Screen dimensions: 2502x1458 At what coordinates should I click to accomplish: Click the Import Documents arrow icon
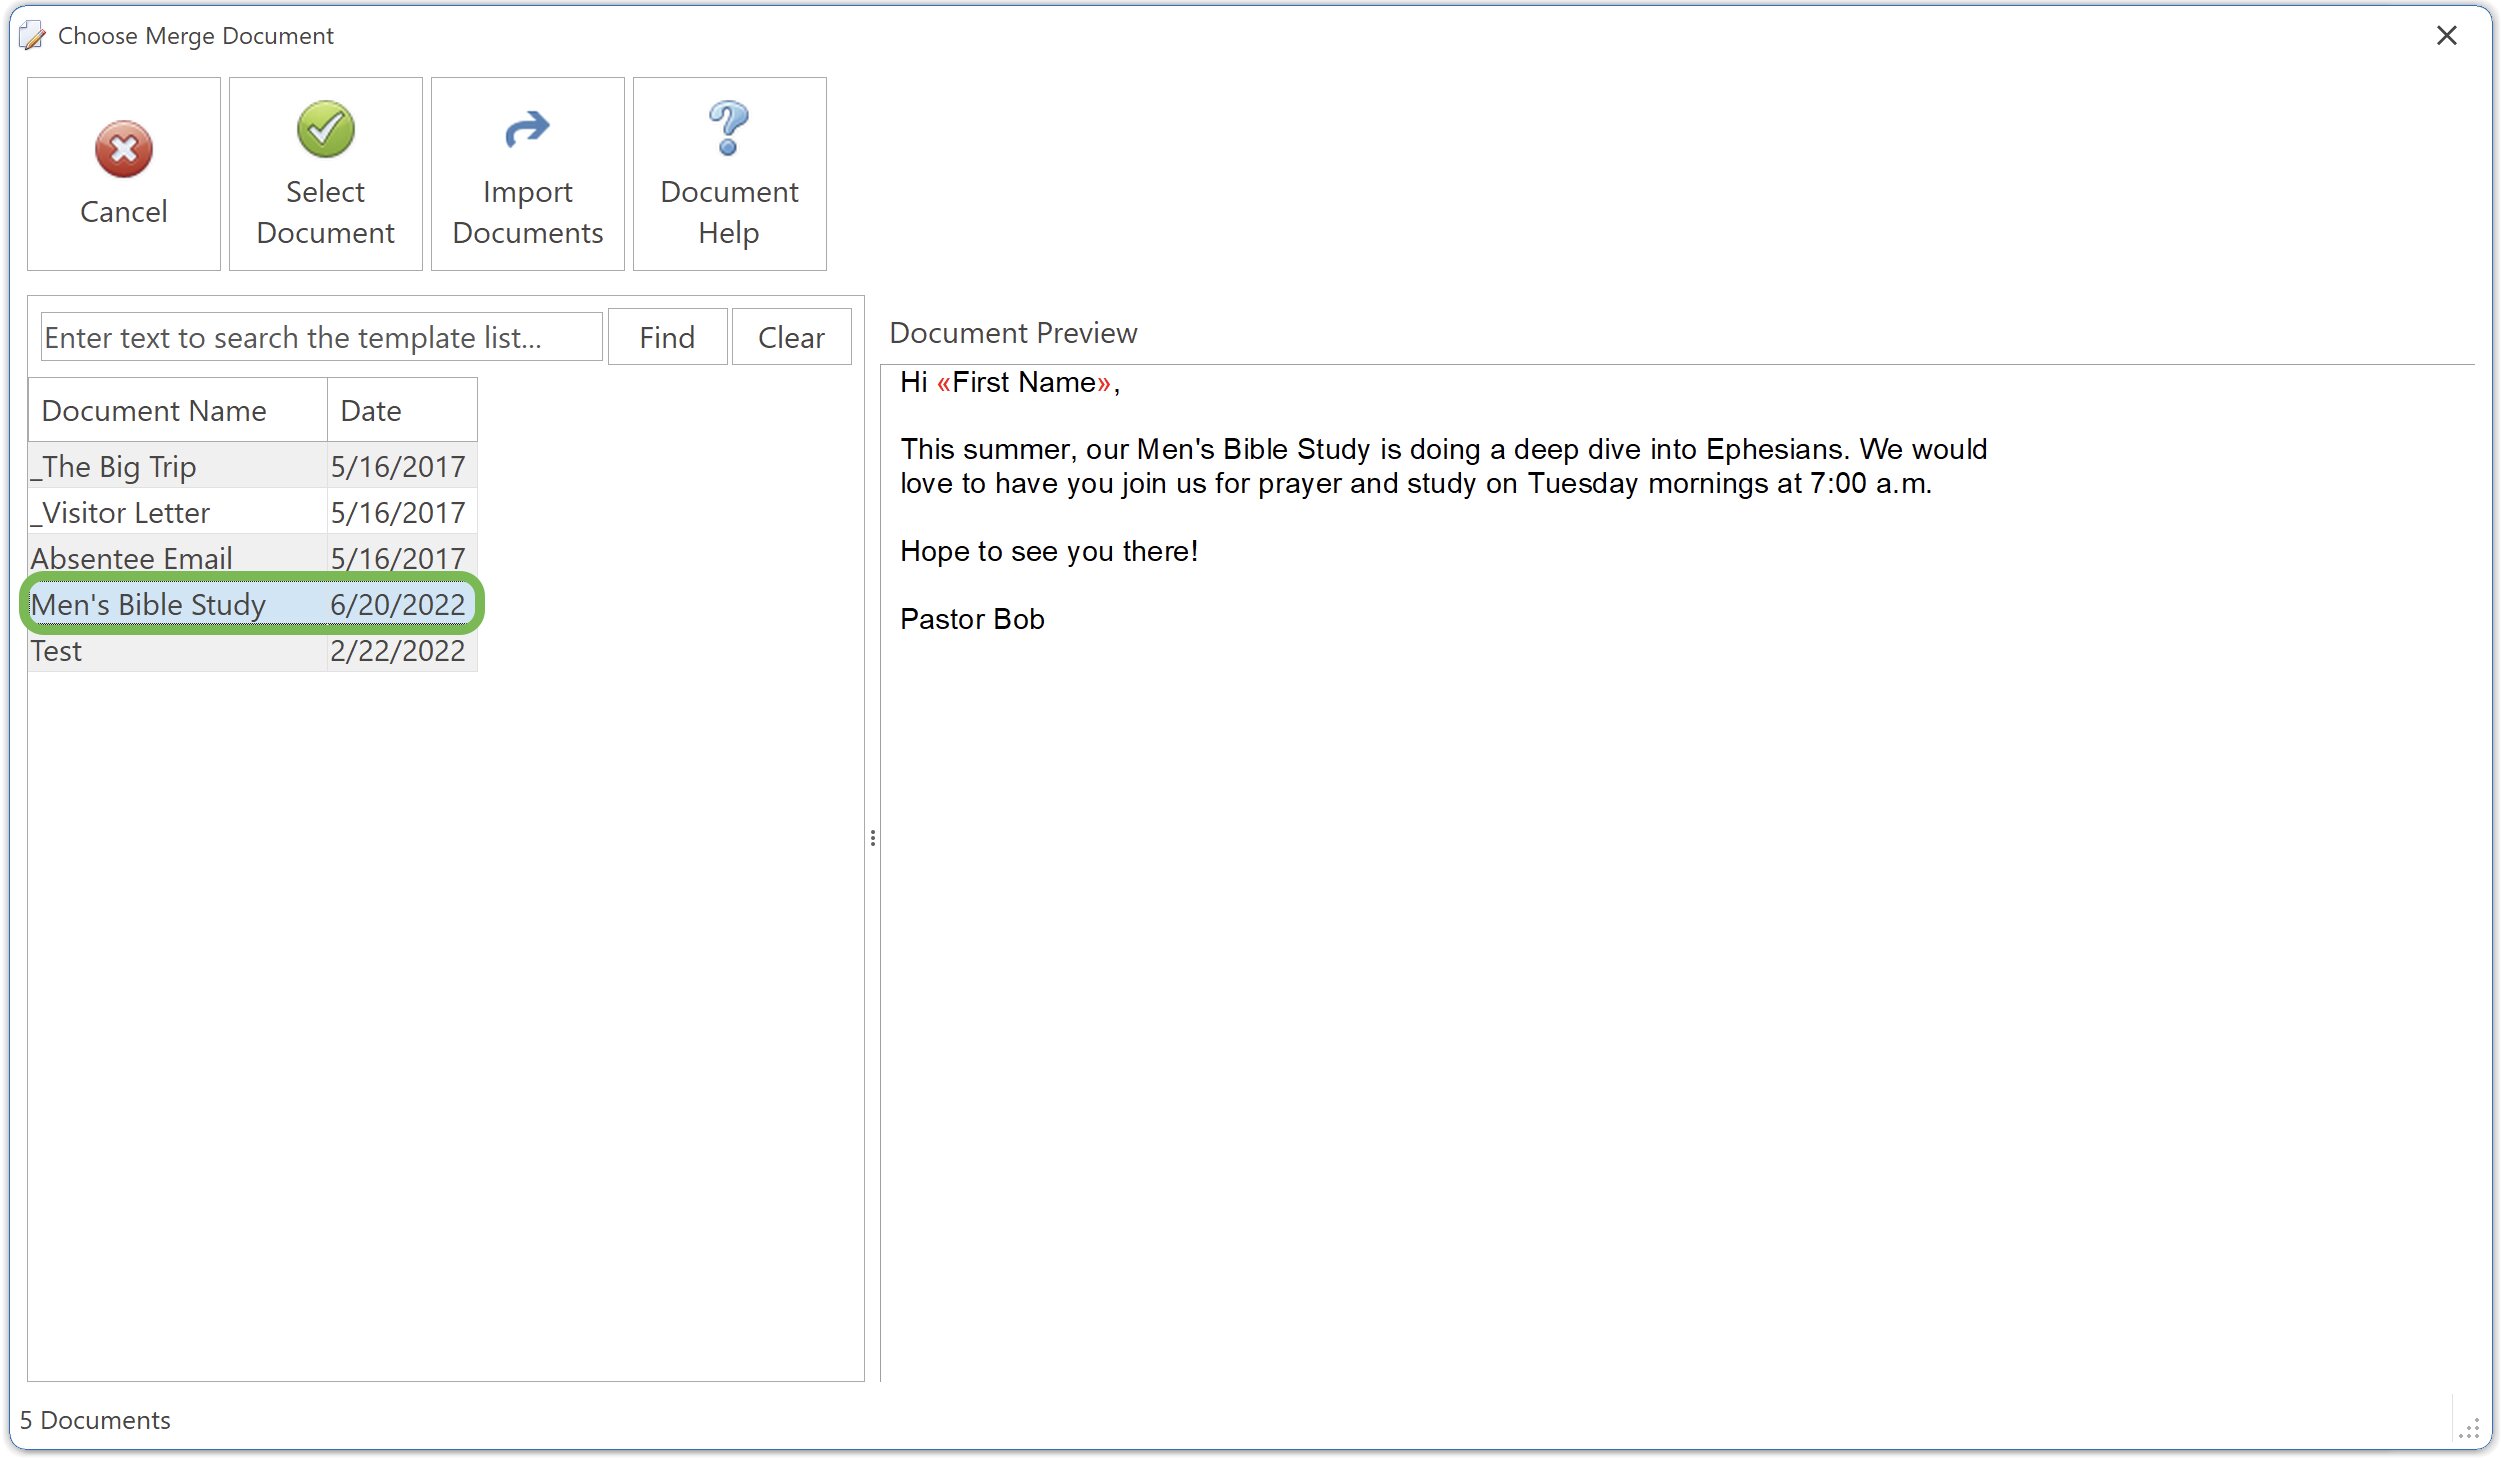pos(527,129)
